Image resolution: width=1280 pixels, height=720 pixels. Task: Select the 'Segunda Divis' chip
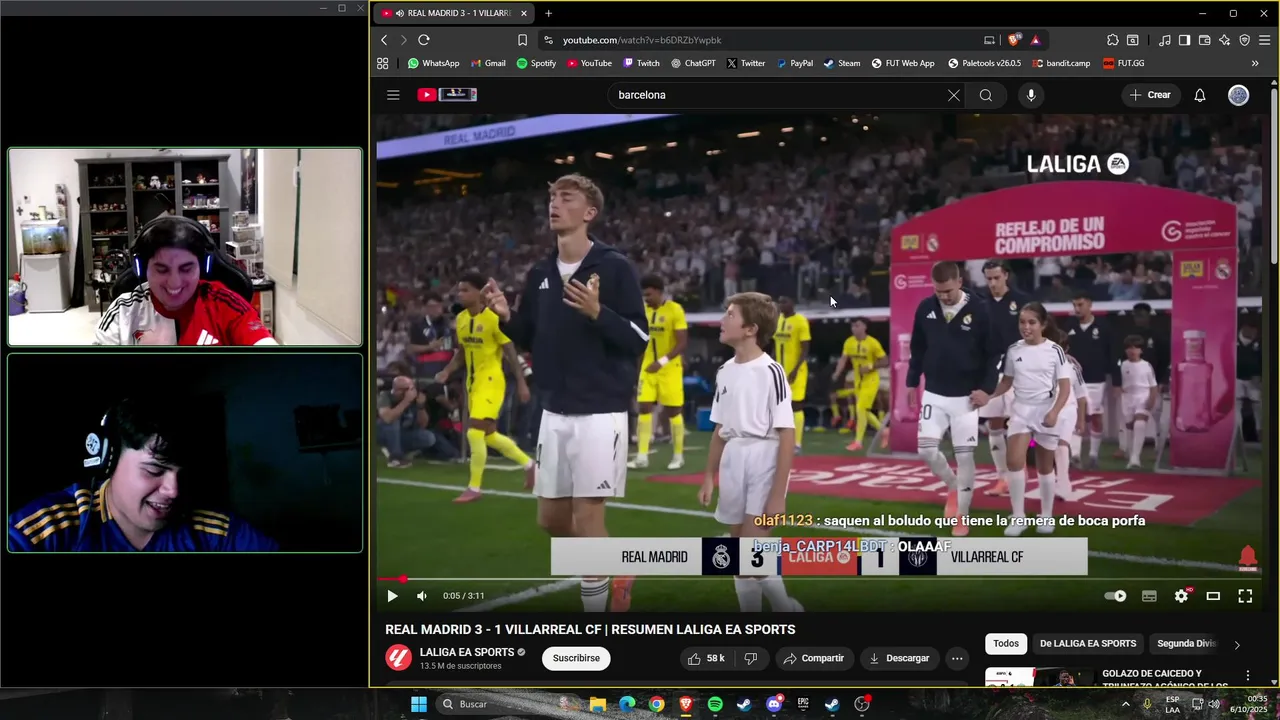click(x=1186, y=644)
